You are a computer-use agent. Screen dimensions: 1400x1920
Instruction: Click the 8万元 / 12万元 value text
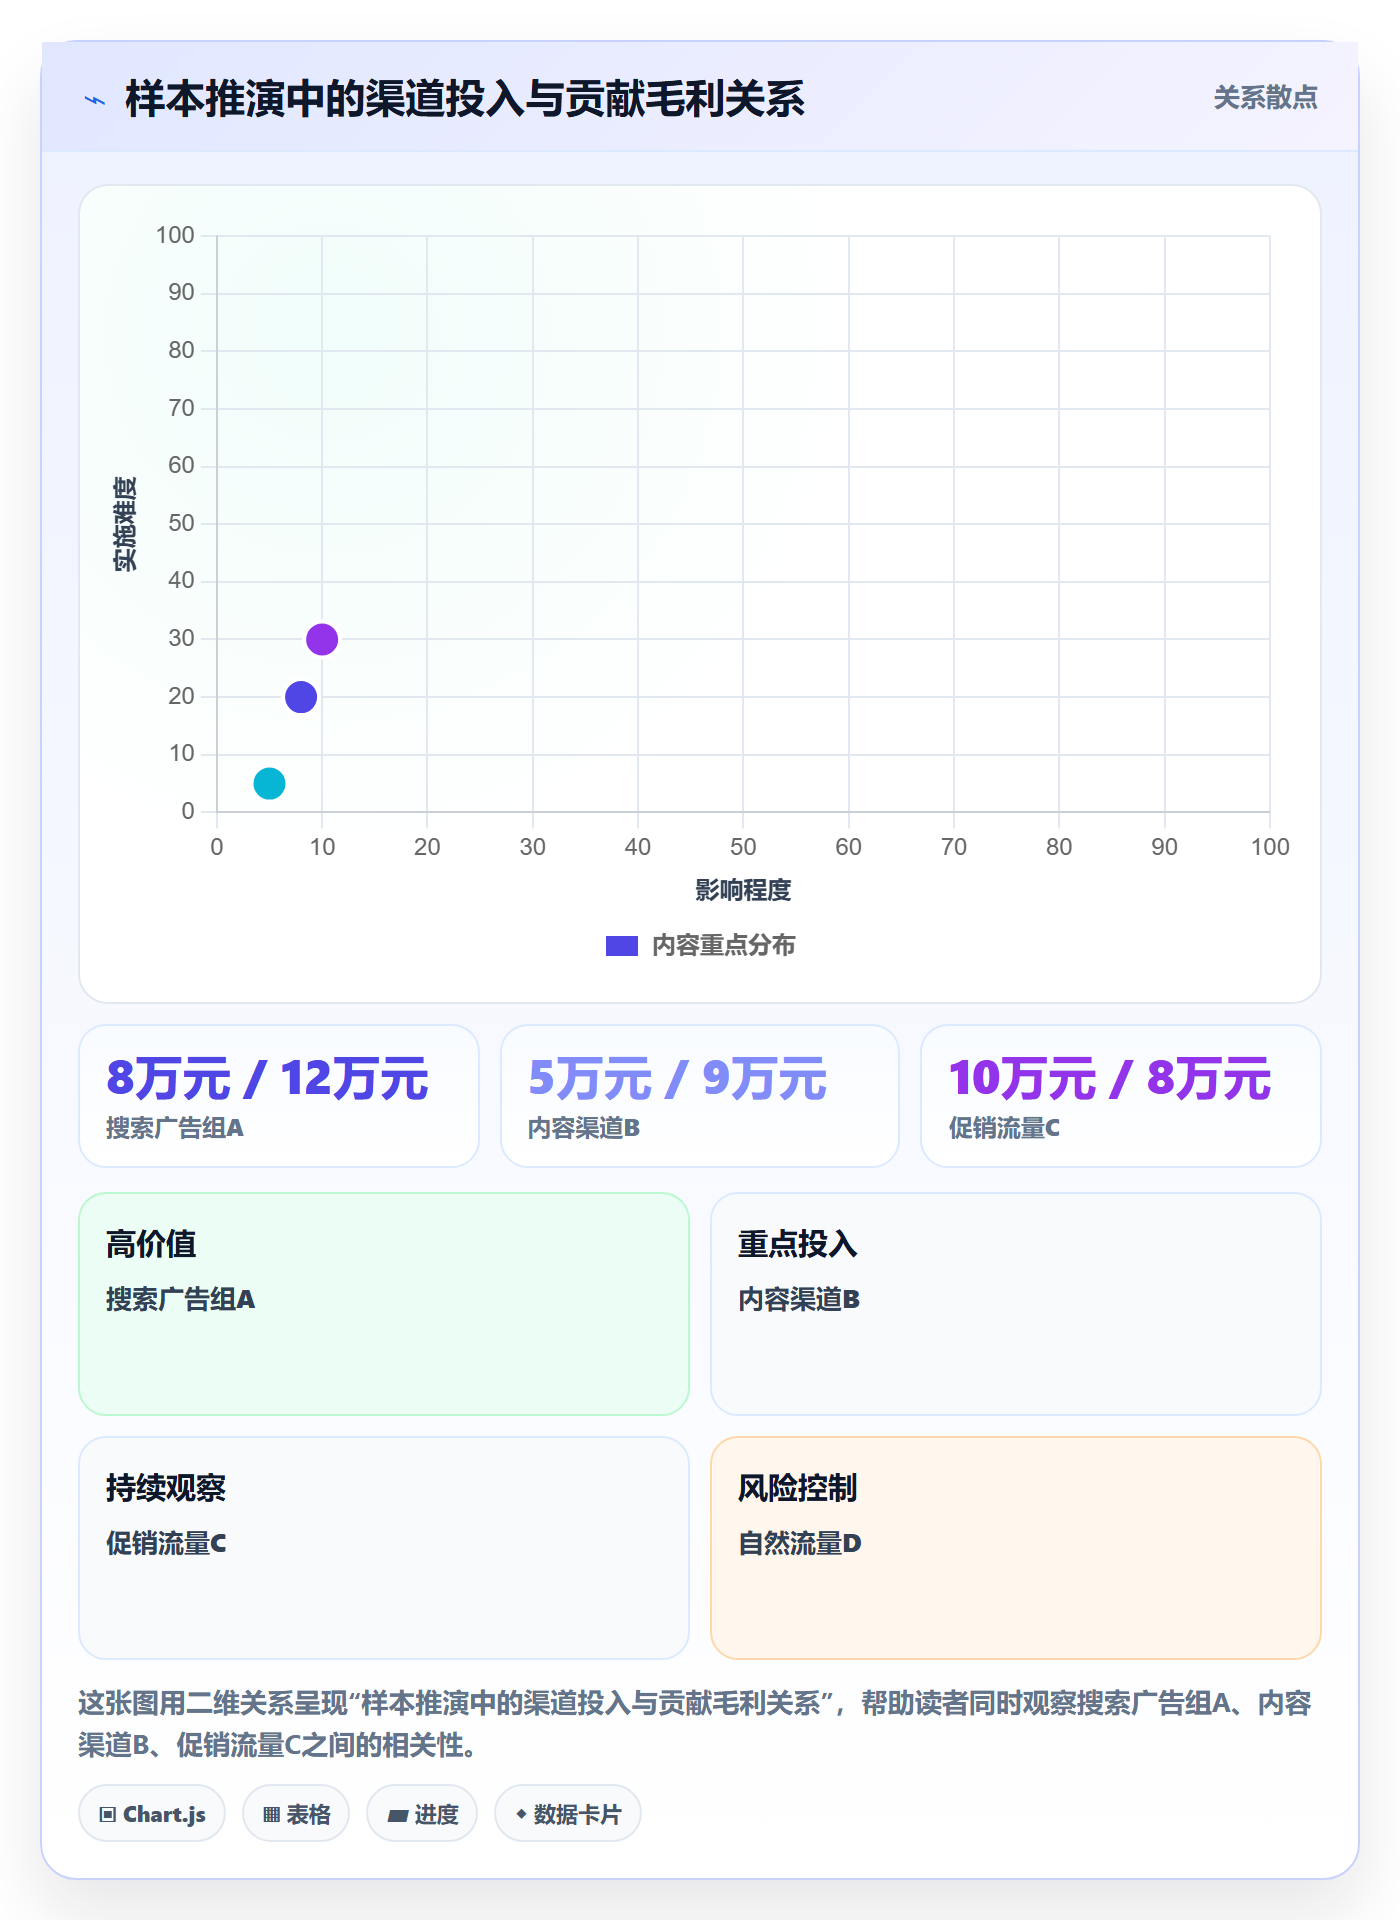267,1078
